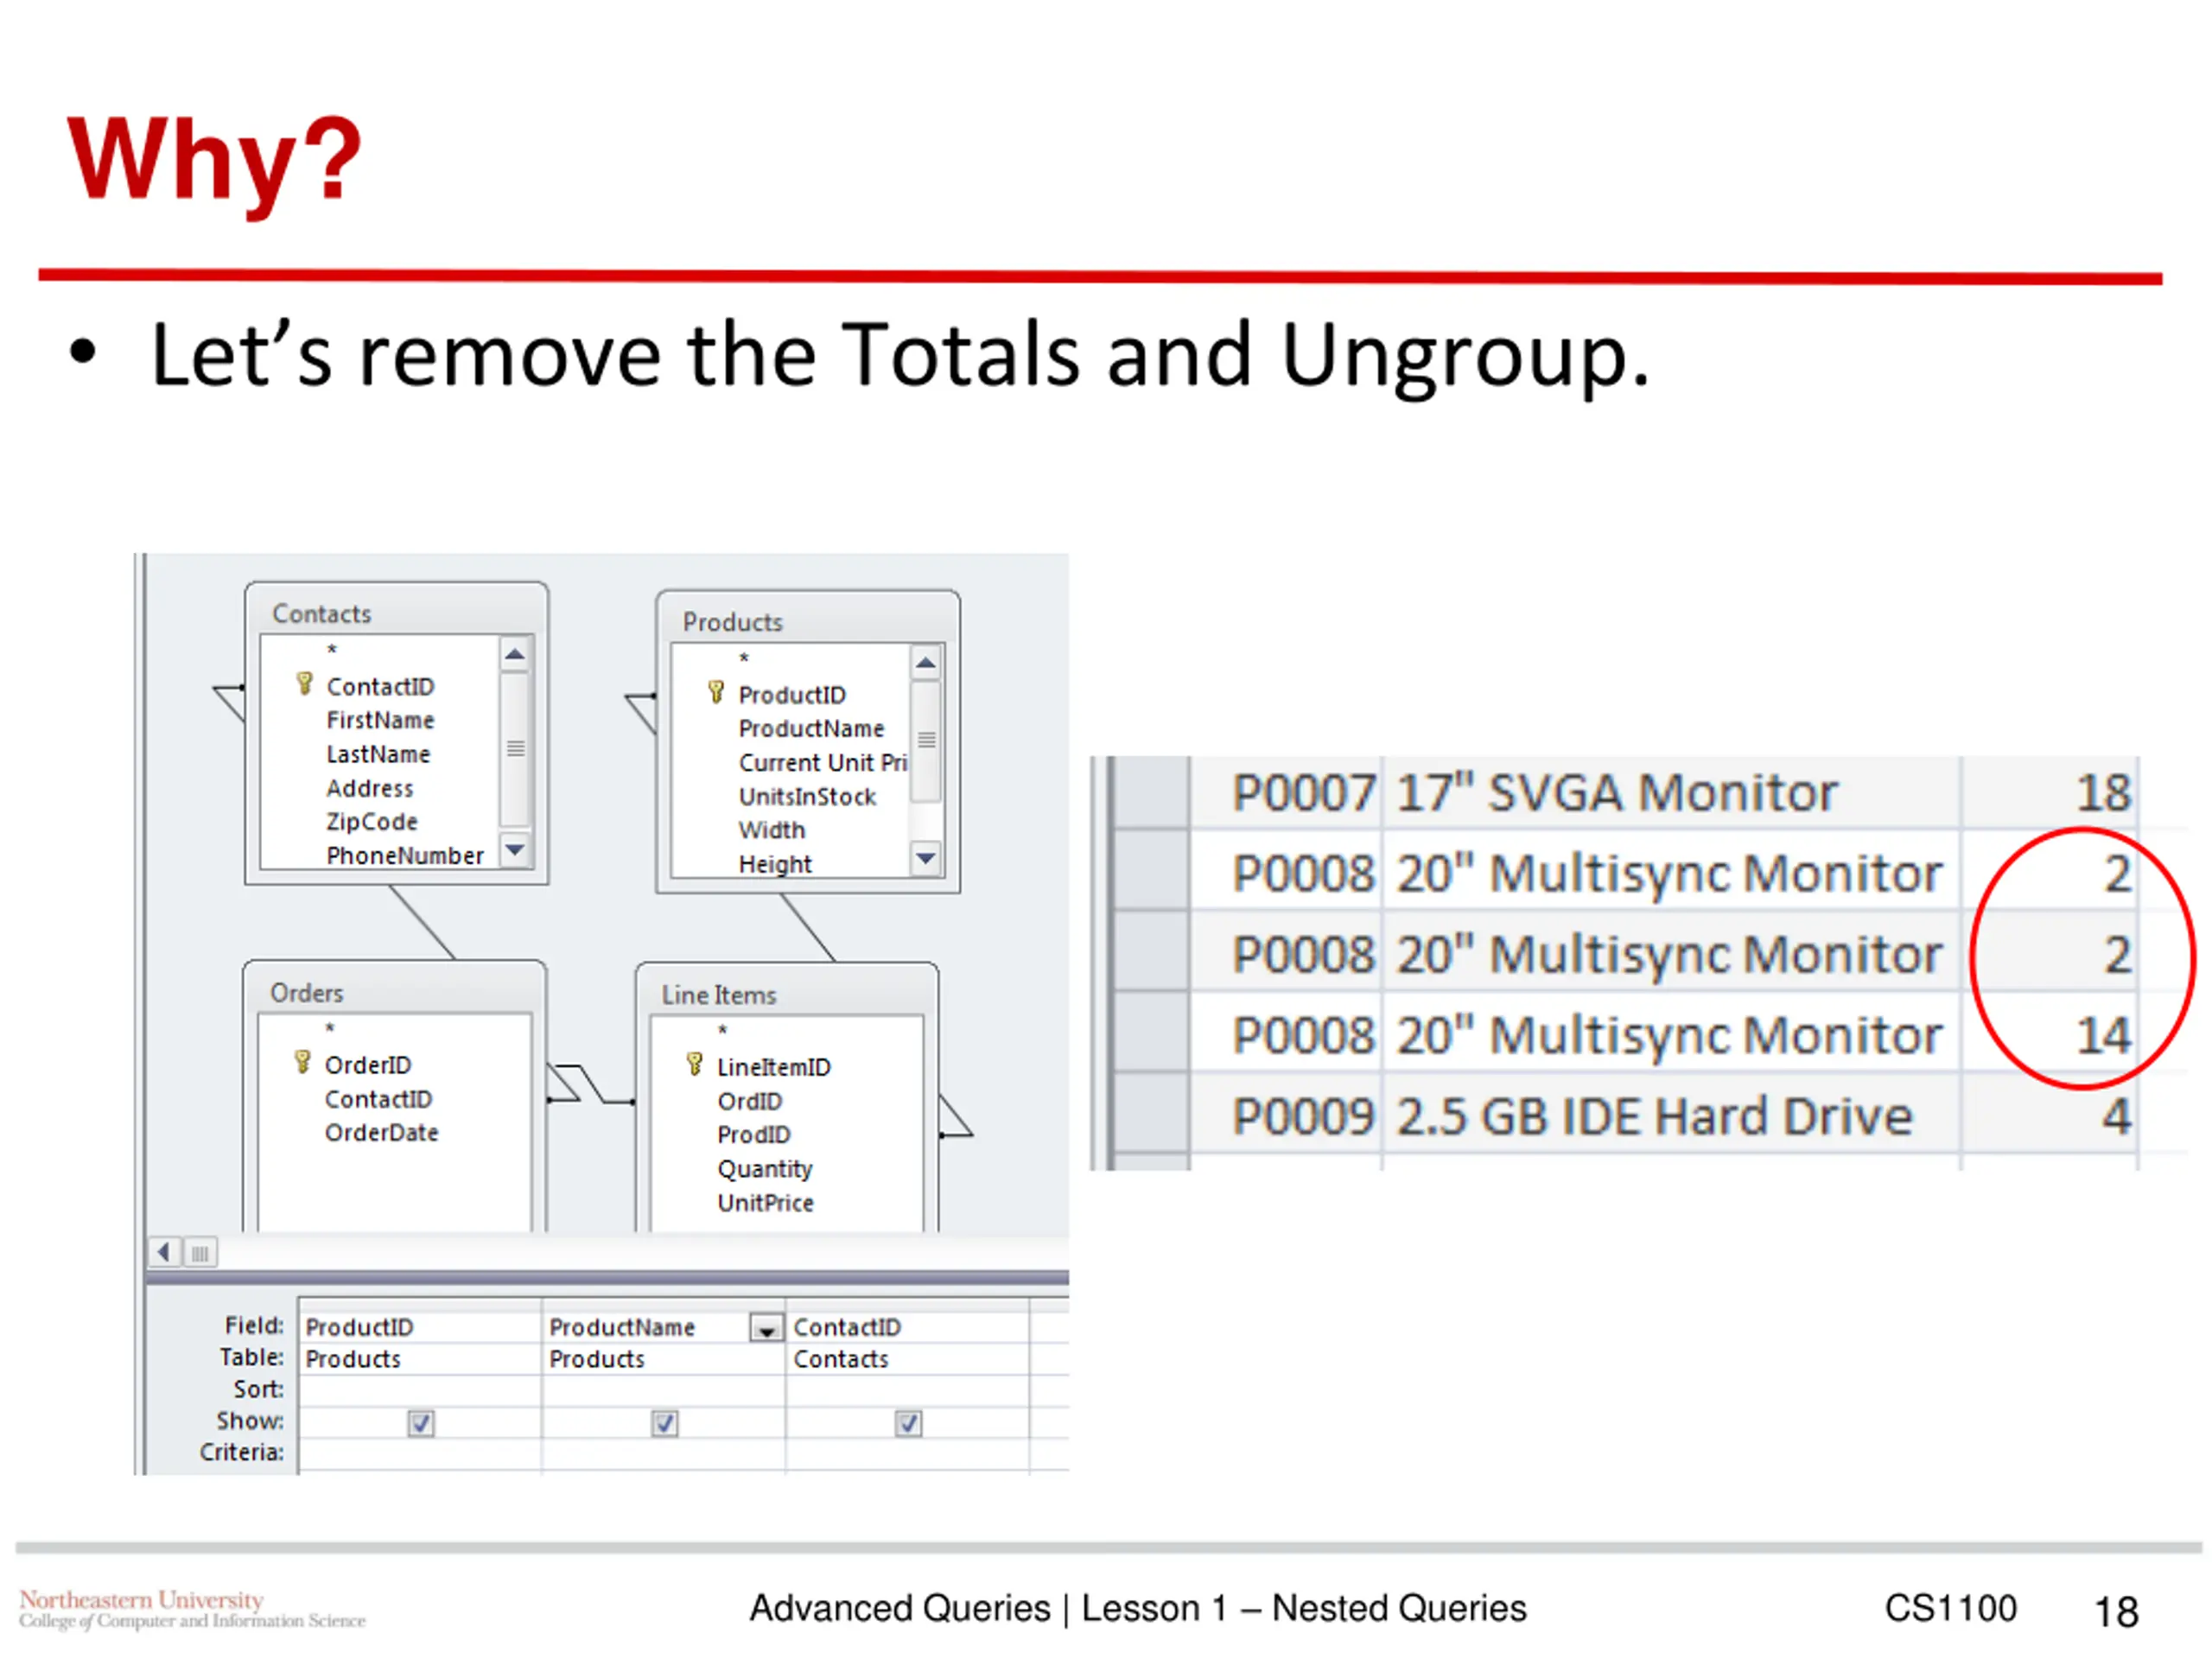Select ProductName in the Products field list
The image size is (2212, 1659).
(x=811, y=729)
